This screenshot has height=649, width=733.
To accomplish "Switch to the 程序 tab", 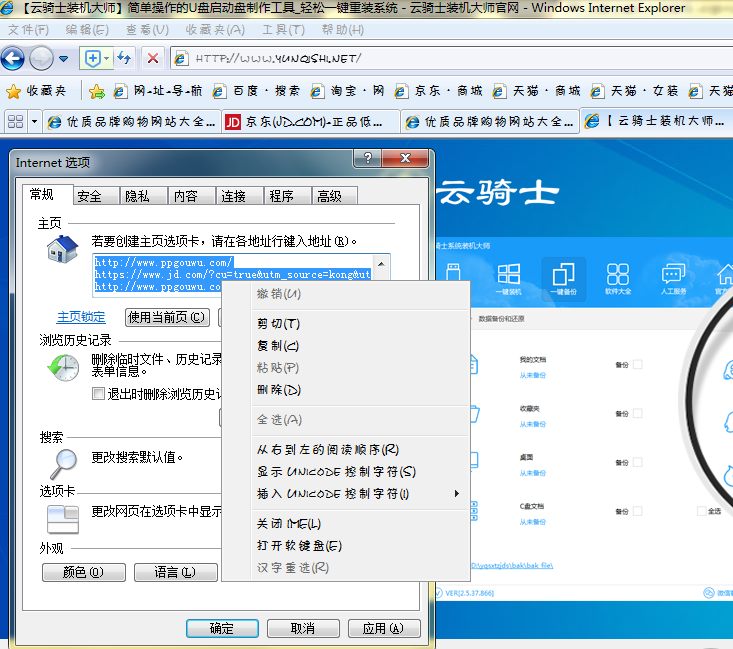I will coord(288,196).
